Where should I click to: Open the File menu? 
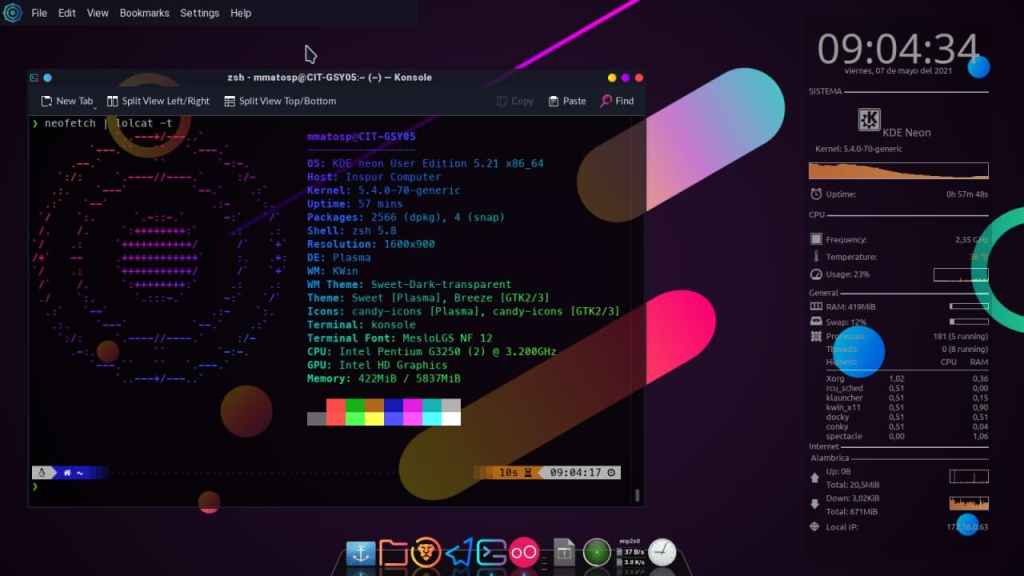[x=39, y=13]
